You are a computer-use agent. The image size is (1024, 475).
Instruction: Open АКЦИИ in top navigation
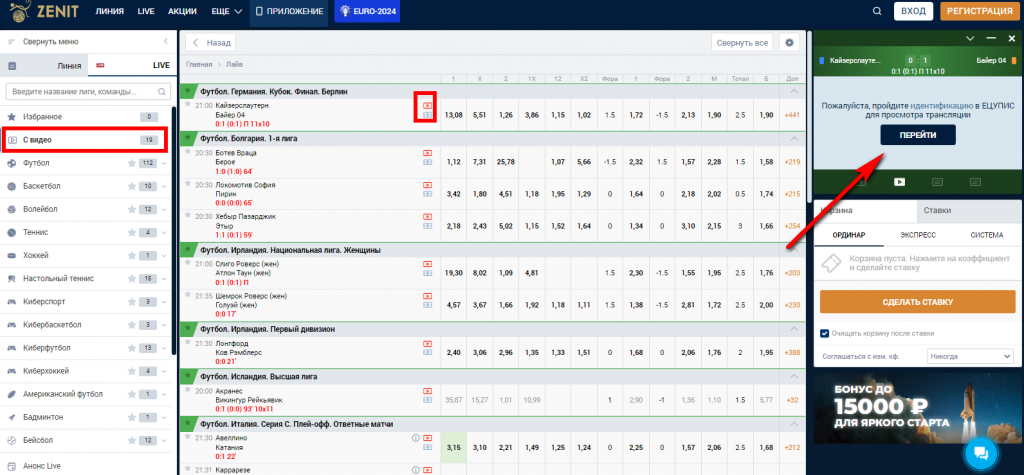(x=183, y=12)
